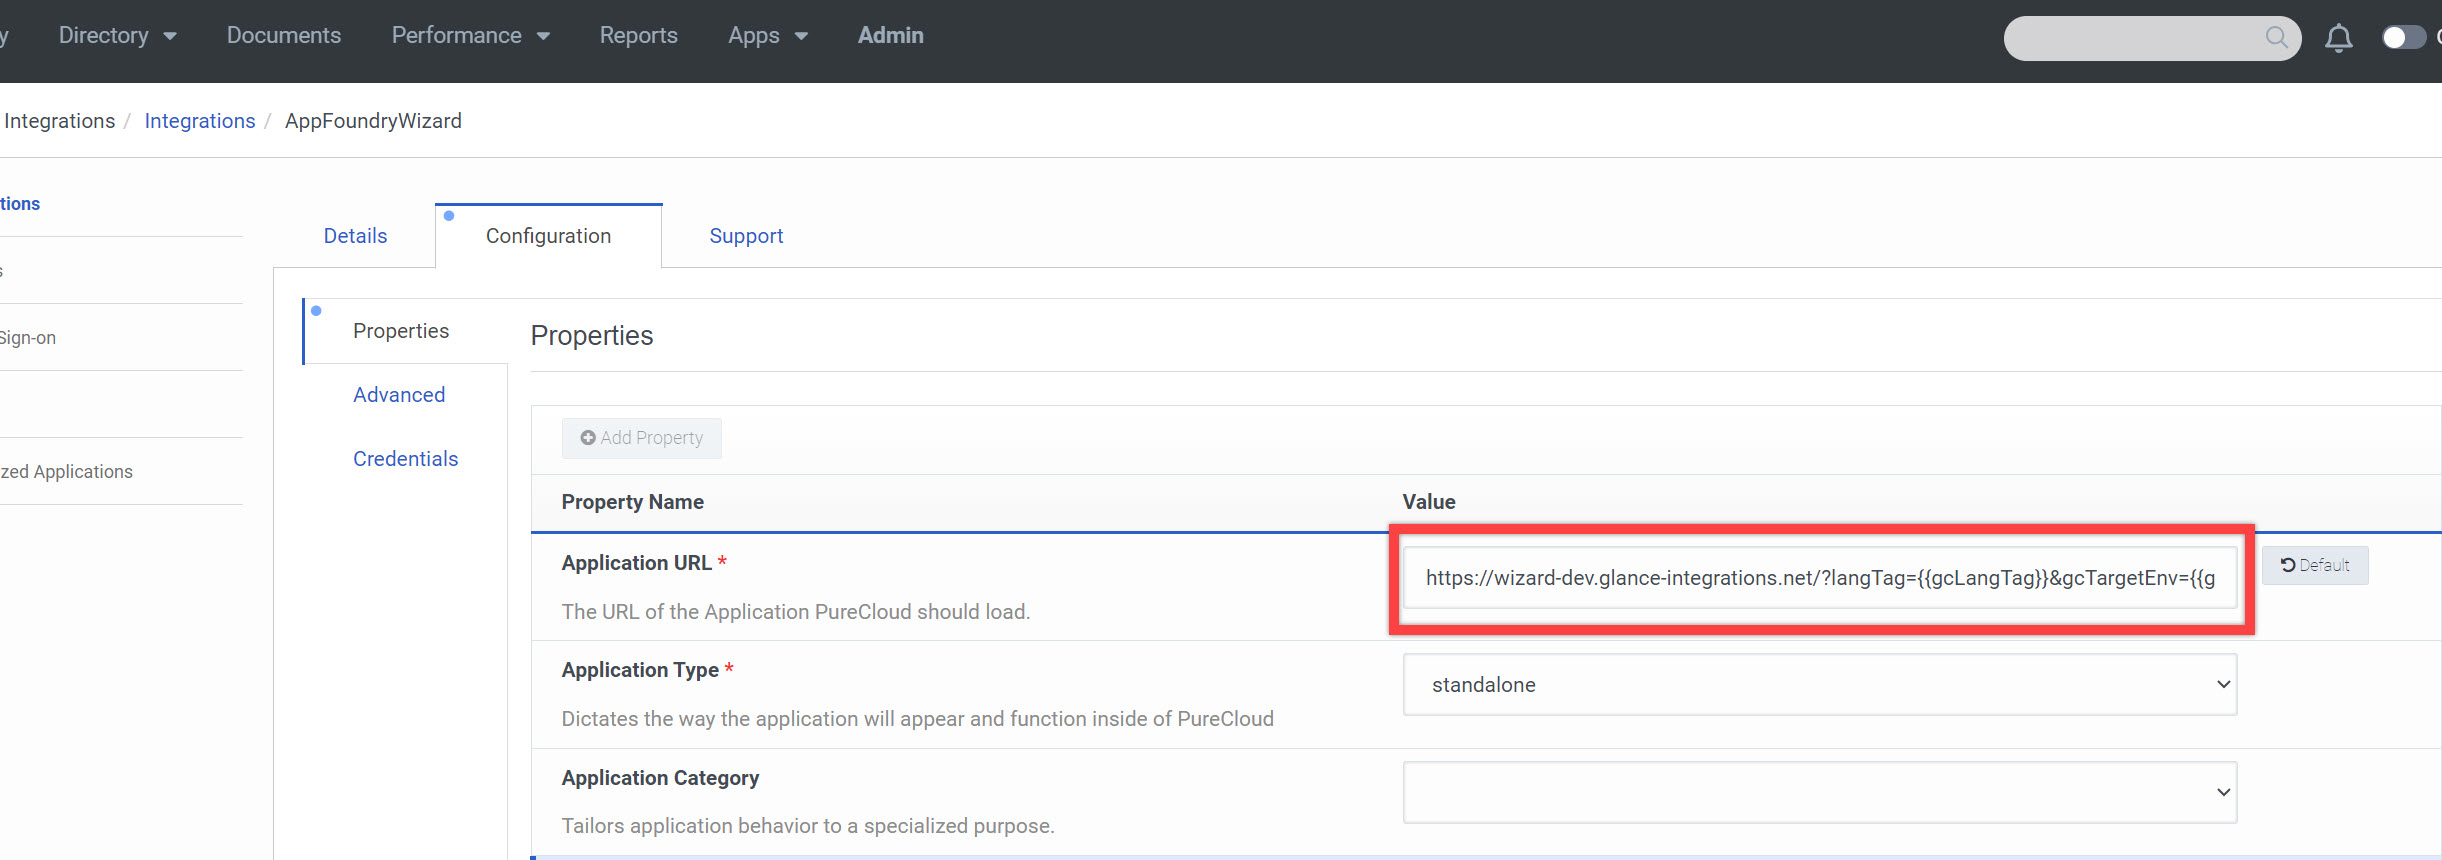Switch to the Support tab
2442x860 pixels.
coord(746,236)
